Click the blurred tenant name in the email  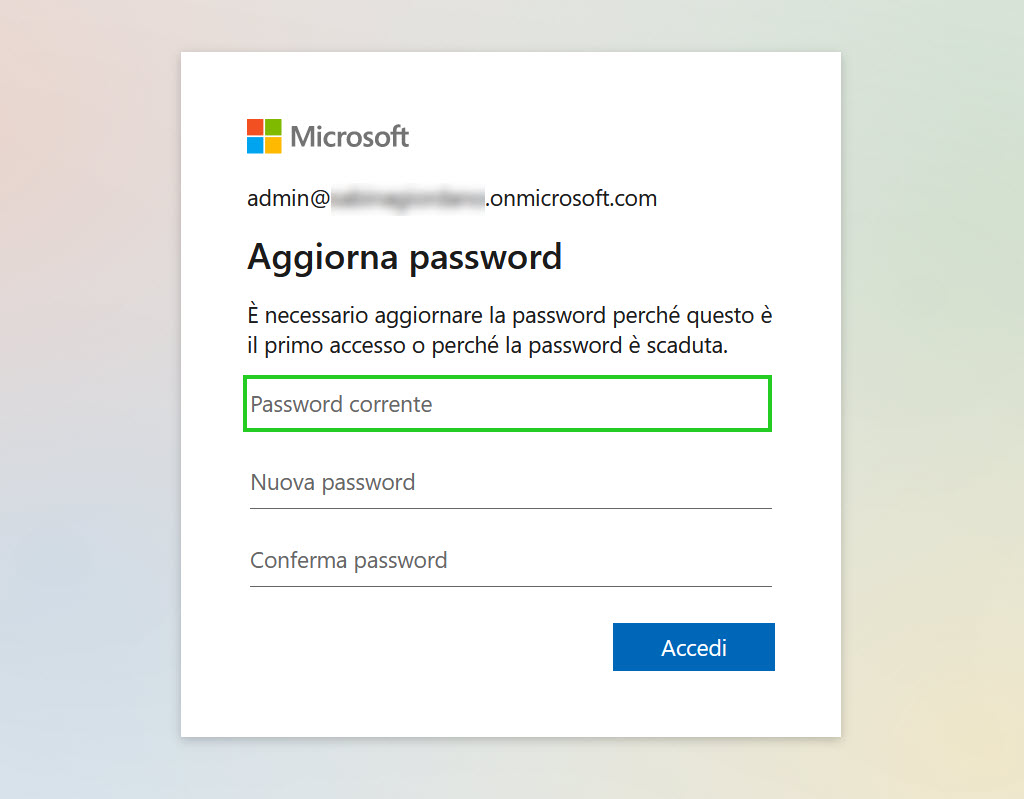[408, 199]
